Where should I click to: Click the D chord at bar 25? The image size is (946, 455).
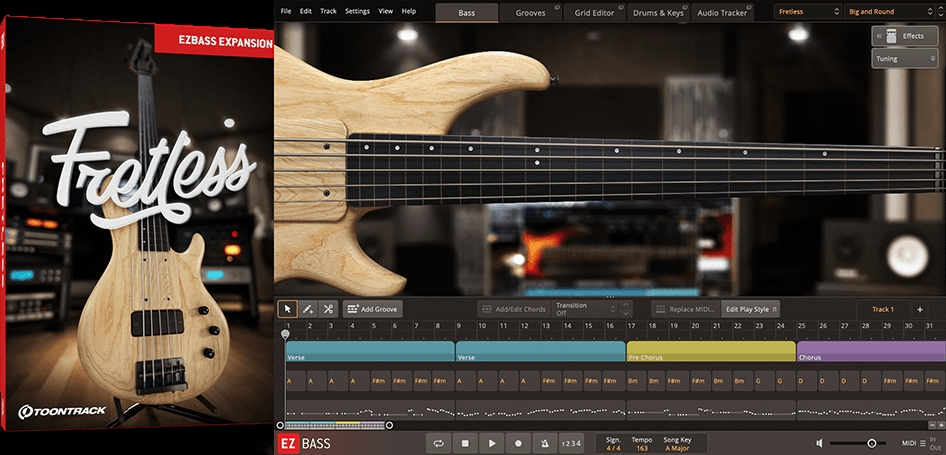(807, 381)
